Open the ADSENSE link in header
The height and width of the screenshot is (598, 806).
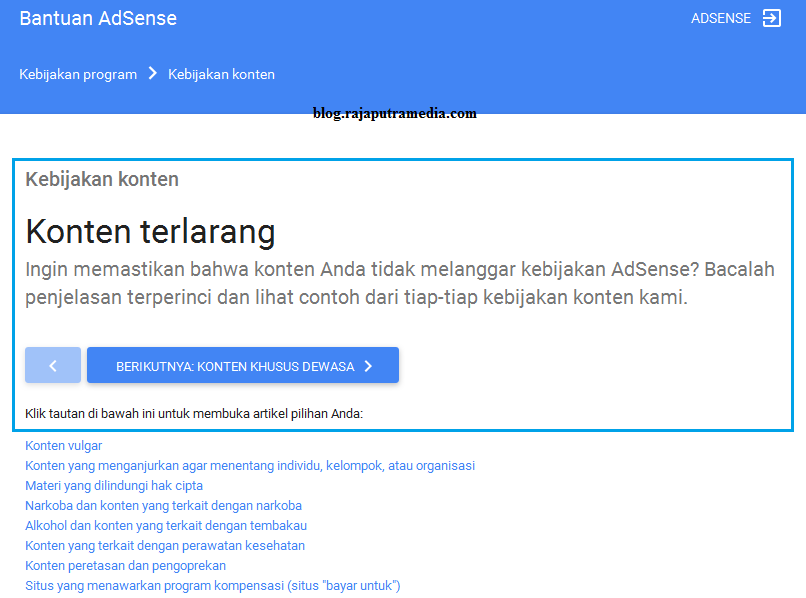point(720,19)
